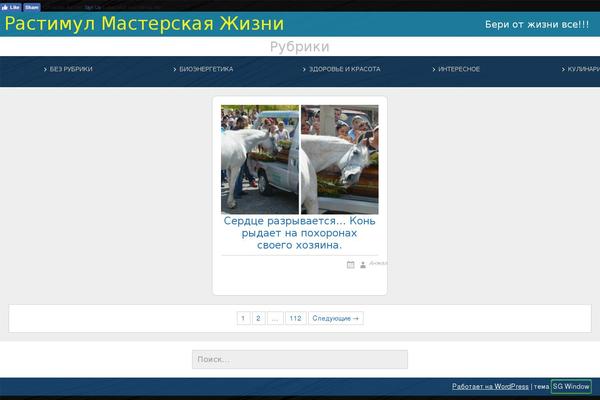This screenshot has height=400, width=600.
Task: Open the БИОЭНЕРГЕТИКА category
Action: (206, 69)
